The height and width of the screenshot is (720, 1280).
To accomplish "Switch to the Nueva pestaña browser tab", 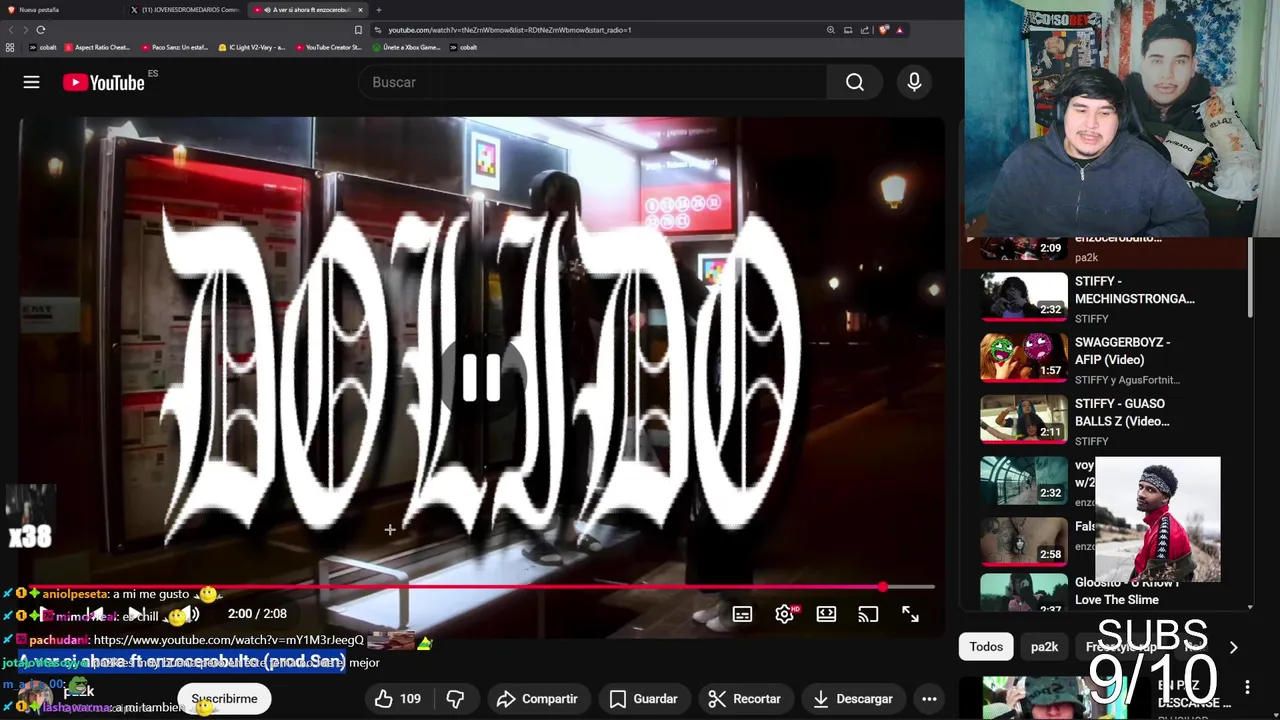I will click(x=60, y=9).
